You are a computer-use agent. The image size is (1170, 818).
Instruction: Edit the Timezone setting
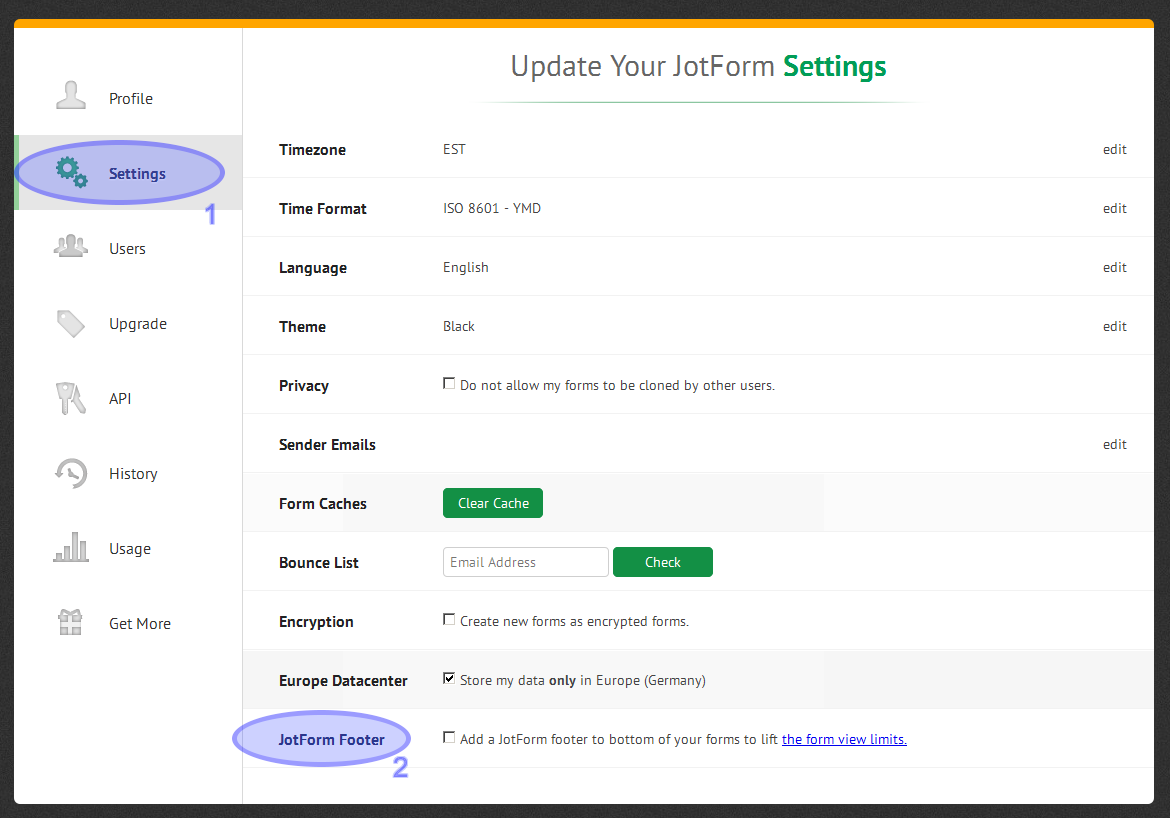(x=1114, y=149)
